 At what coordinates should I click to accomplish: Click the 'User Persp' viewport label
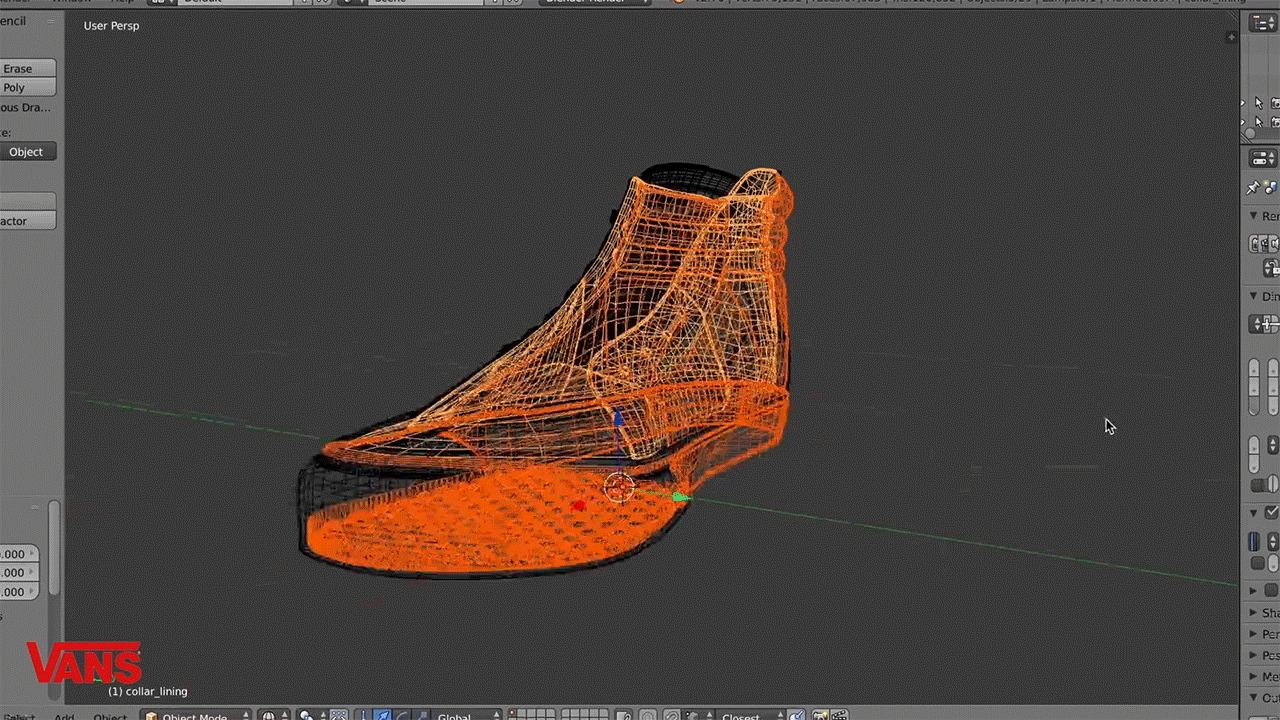point(112,26)
